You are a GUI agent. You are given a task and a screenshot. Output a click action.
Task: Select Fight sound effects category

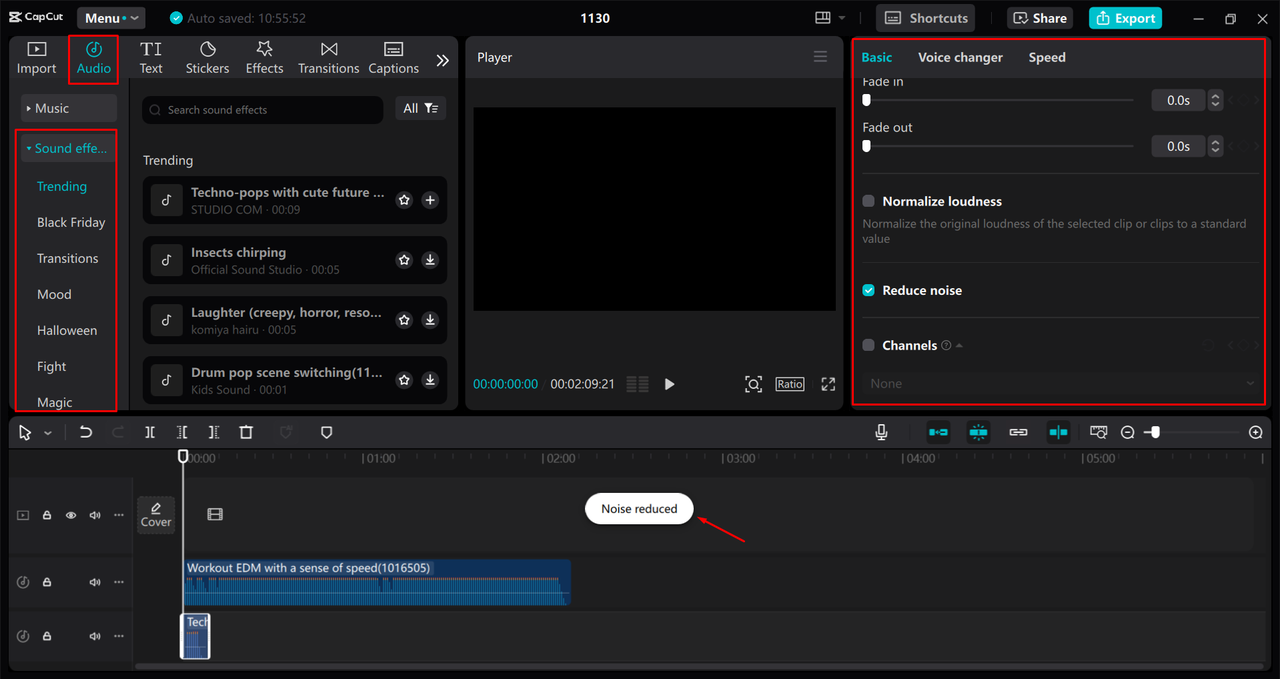[x=52, y=366]
